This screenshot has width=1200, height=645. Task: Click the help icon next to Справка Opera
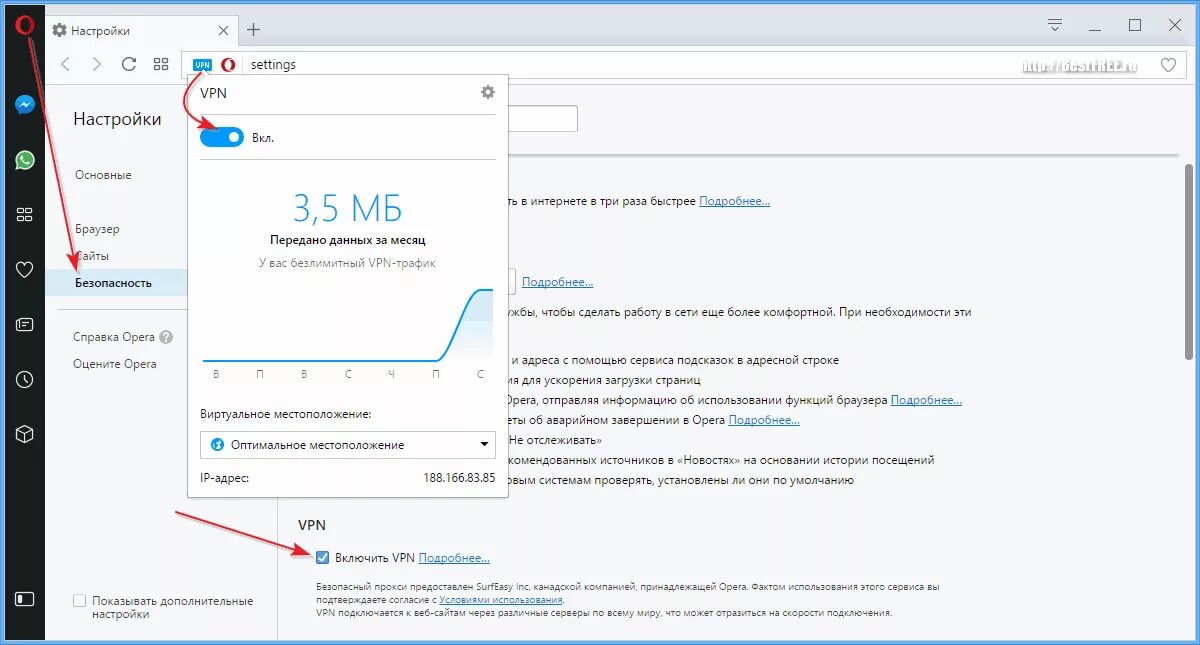point(166,337)
